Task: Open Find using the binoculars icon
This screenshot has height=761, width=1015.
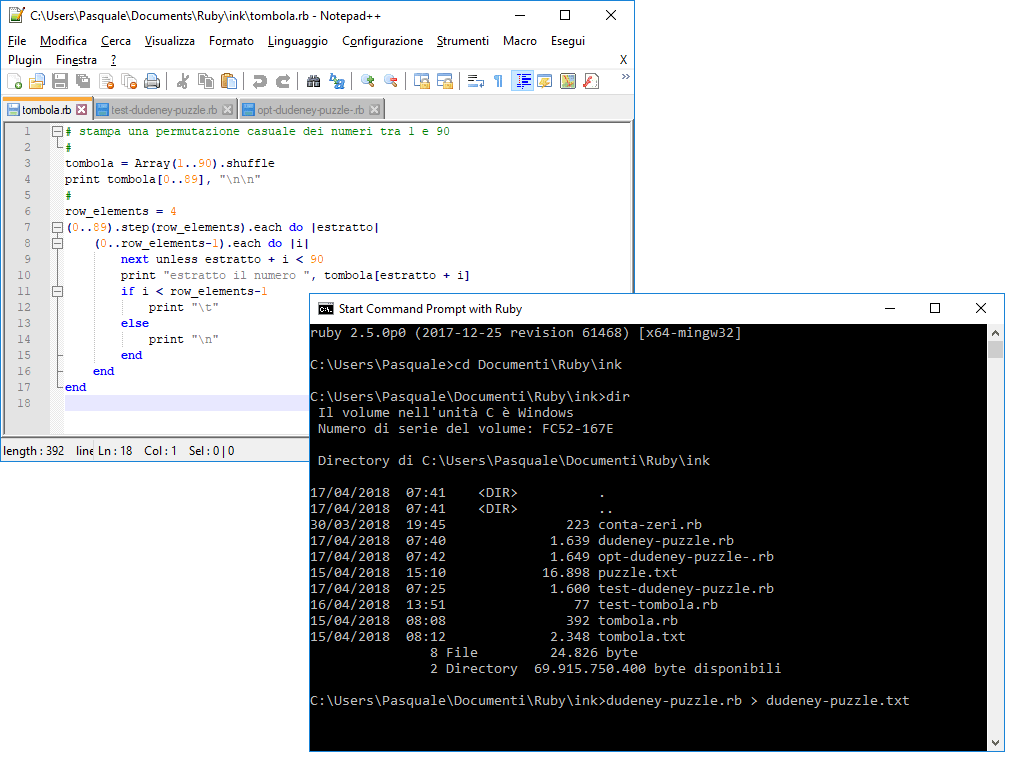Action: pos(313,81)
